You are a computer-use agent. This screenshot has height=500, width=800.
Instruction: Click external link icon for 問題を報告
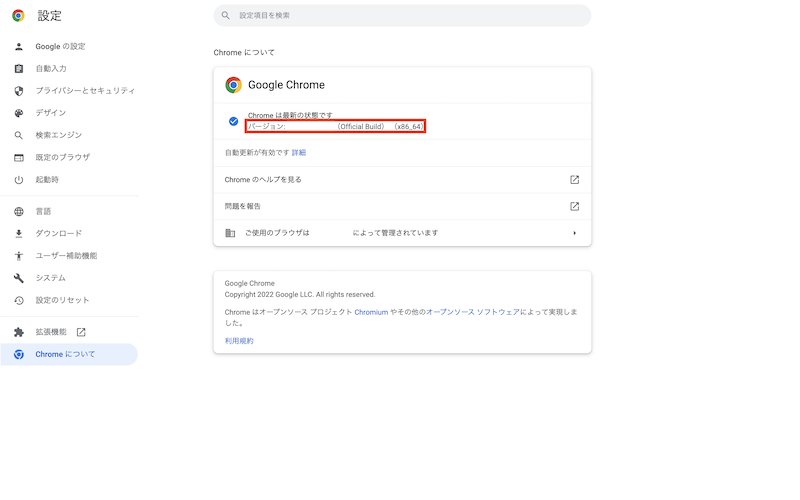coord(574,206)
